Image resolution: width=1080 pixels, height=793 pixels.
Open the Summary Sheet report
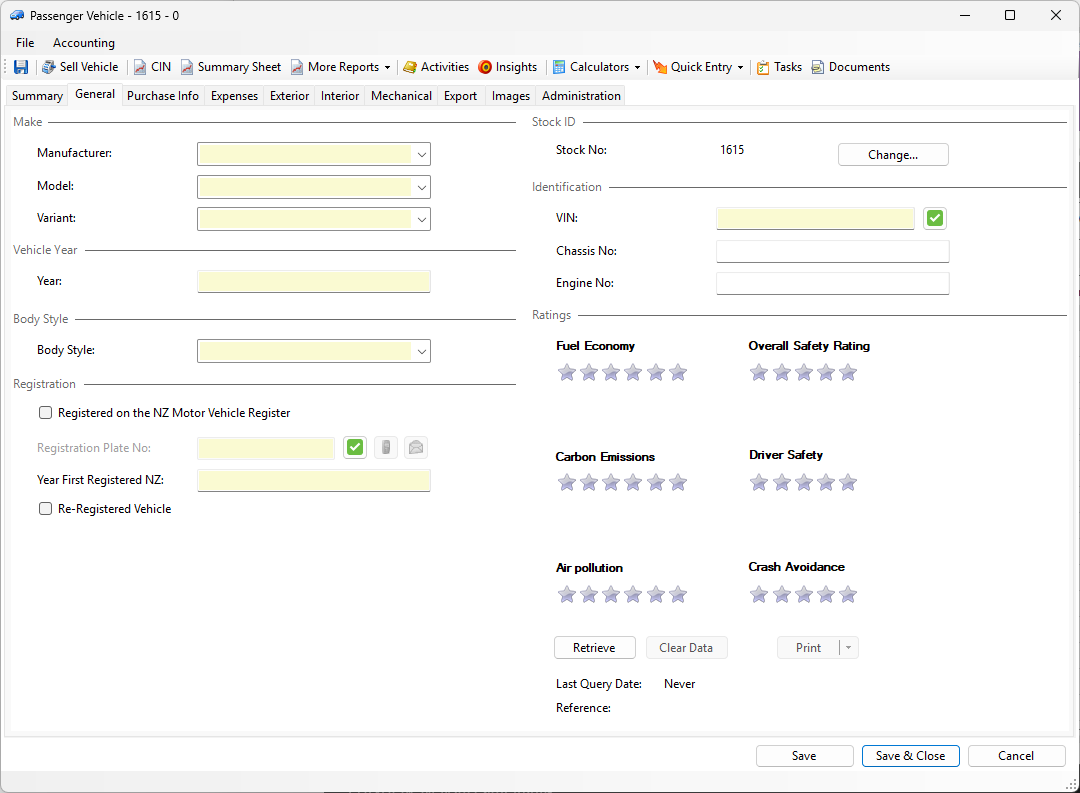(x=231, y=67)
